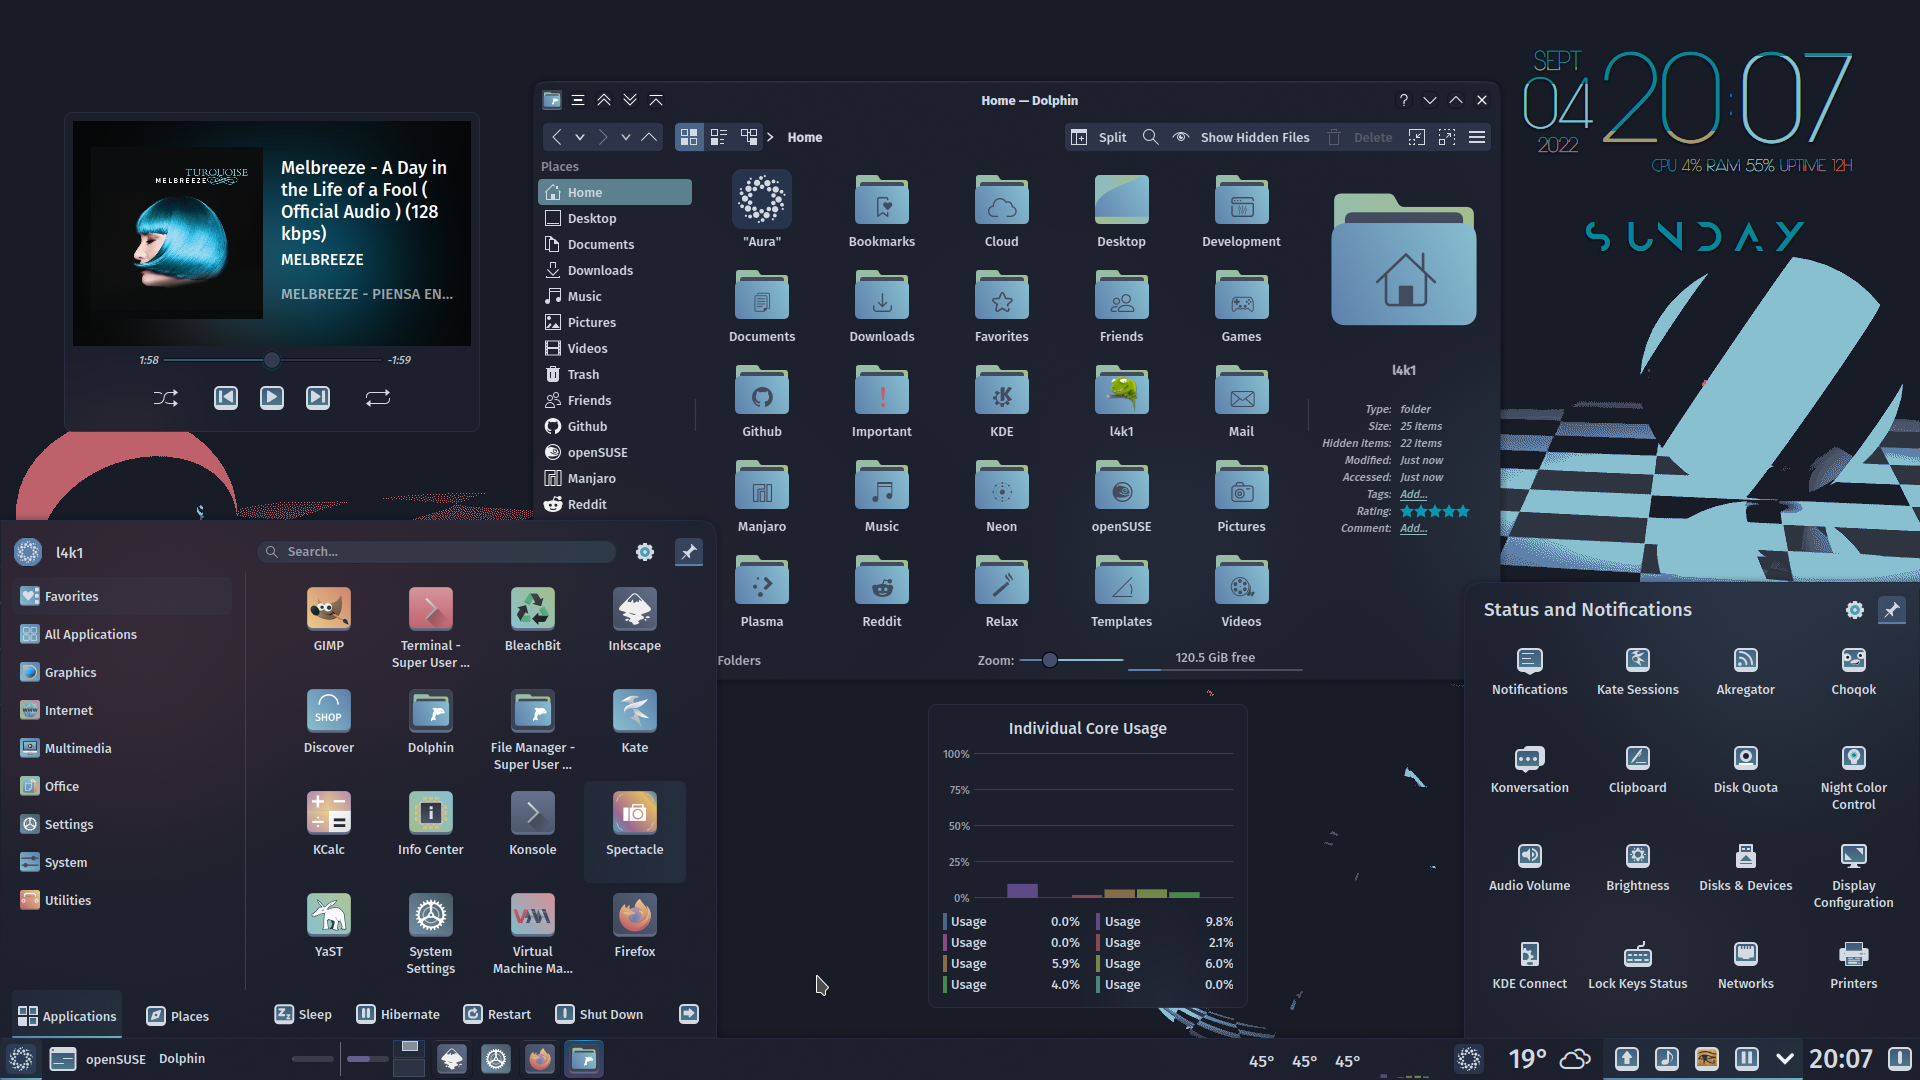This screenshot has width=1920, height=1080.
Task: Select the Utilities category
Action: (x=123, y=900)
